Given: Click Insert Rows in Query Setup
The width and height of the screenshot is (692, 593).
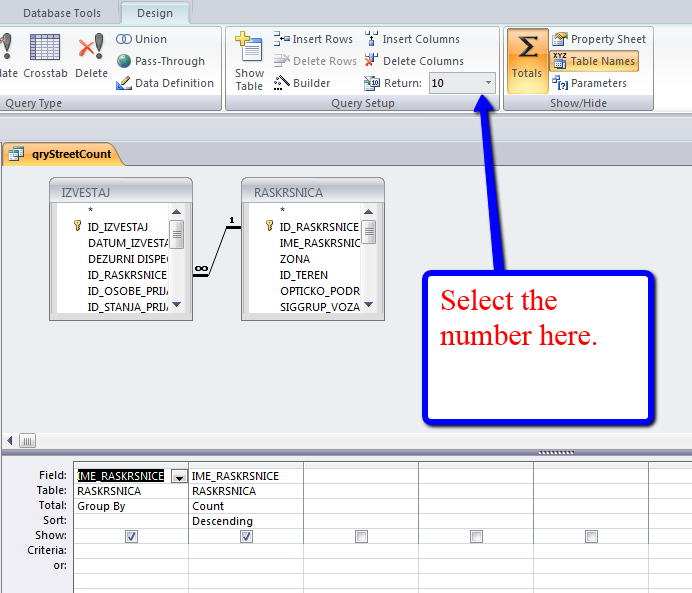Looking at the screenshot, I should 313,39.
